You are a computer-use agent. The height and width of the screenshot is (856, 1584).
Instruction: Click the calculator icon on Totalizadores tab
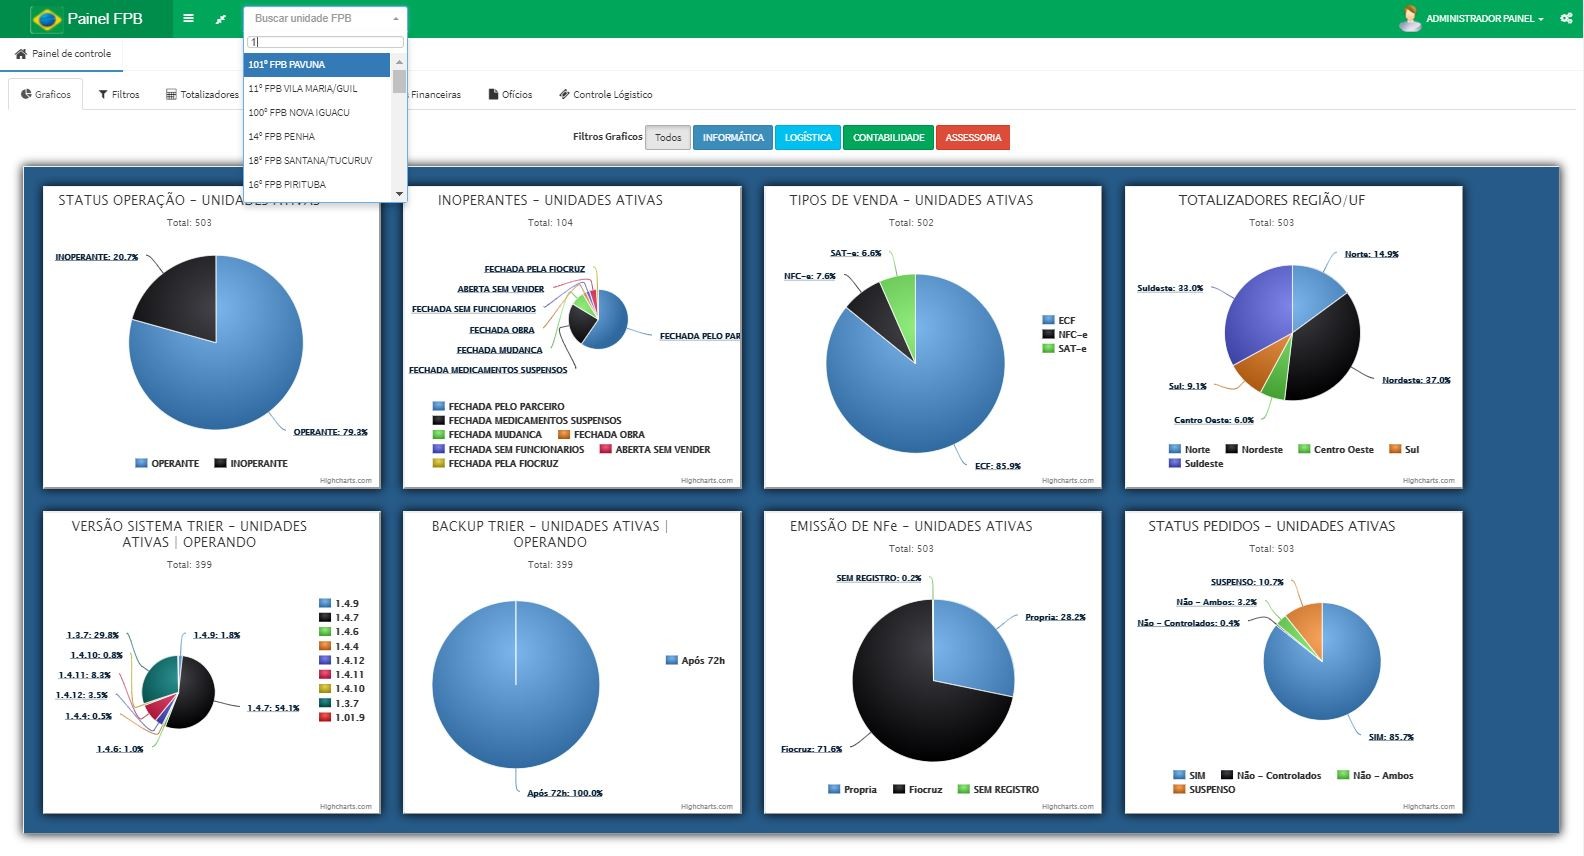point(171,95)
